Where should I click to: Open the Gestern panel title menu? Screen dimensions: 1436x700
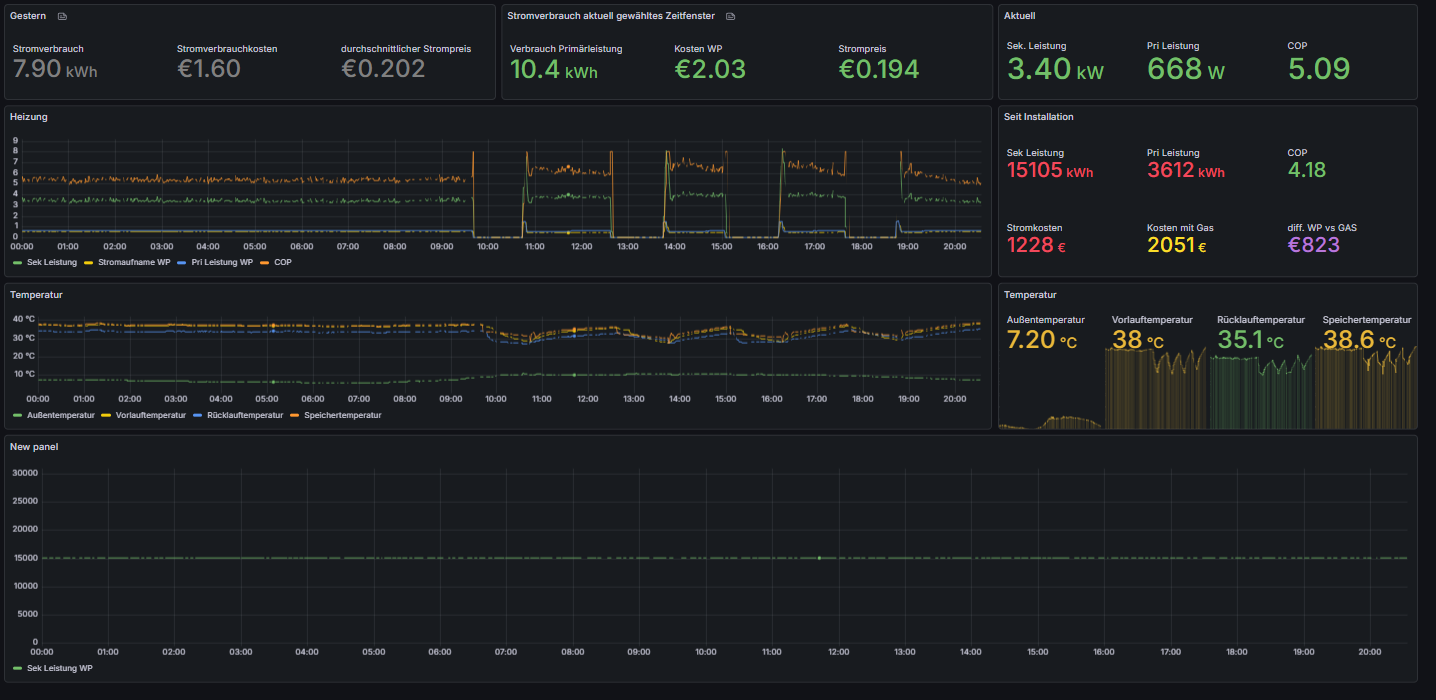click(x=28, y=16)
